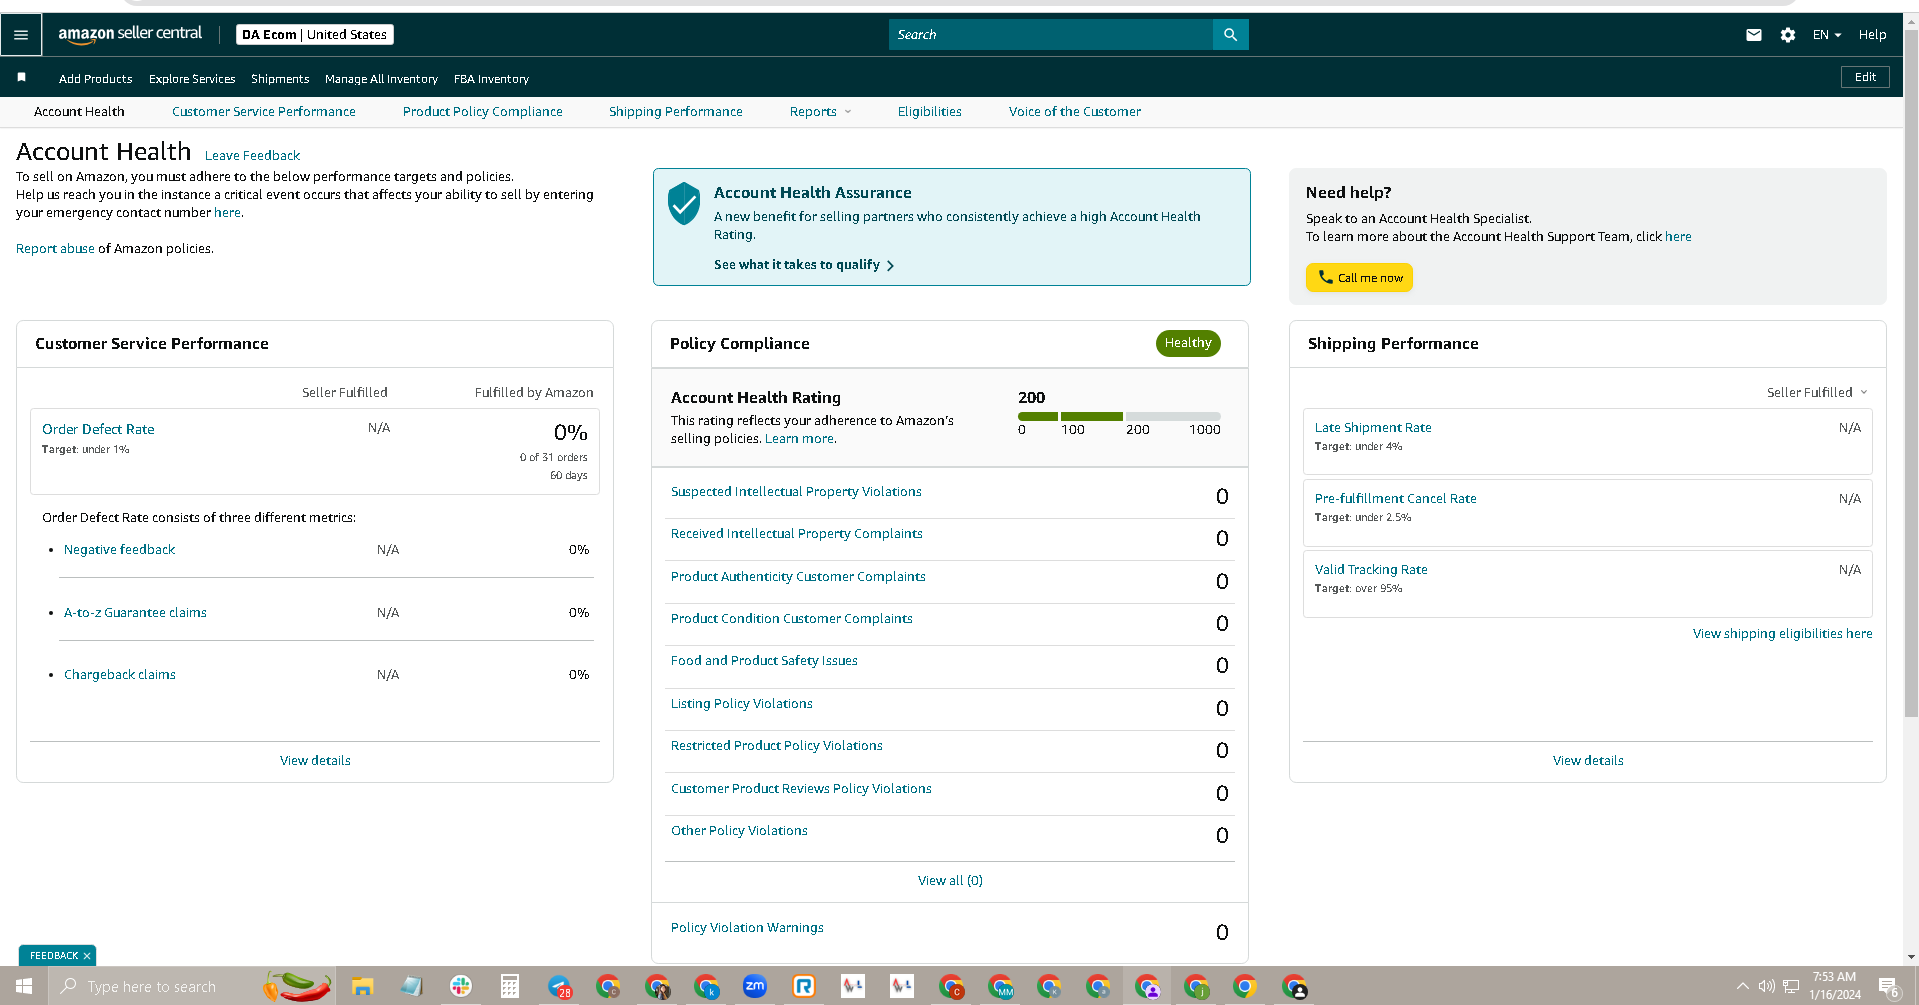This screenshot has height=1005, width=1919.
Task: Click the taskbar volume speaker icon
Action: pos(1767,987)
